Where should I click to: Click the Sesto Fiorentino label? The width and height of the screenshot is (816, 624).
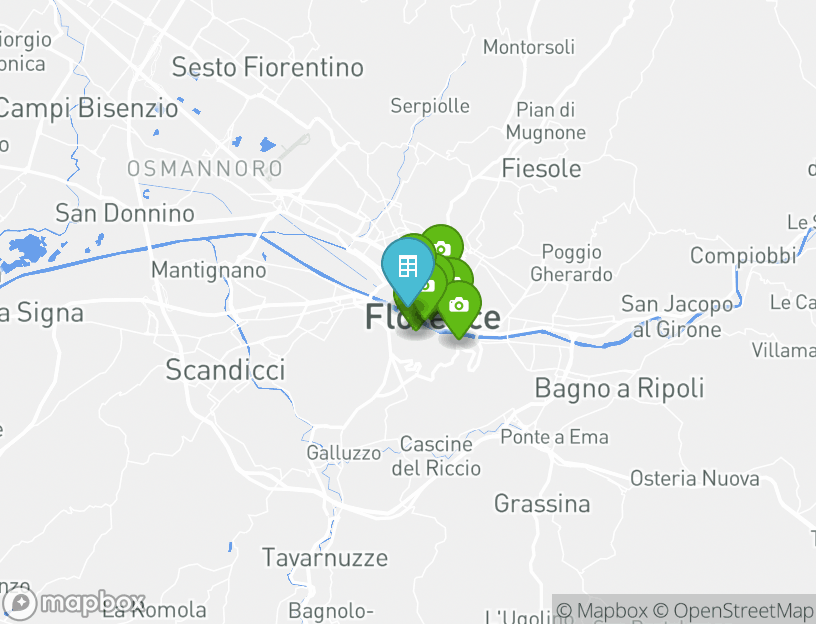coord(267,68)
